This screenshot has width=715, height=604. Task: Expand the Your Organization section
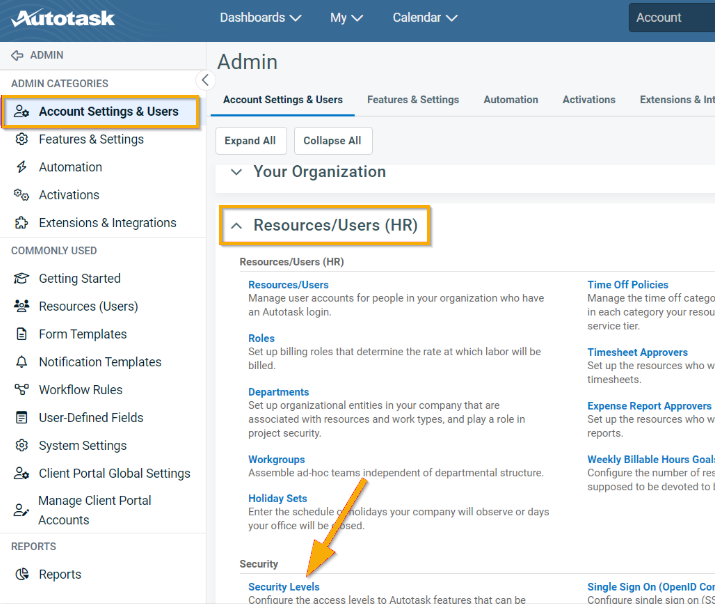(236, 172)
